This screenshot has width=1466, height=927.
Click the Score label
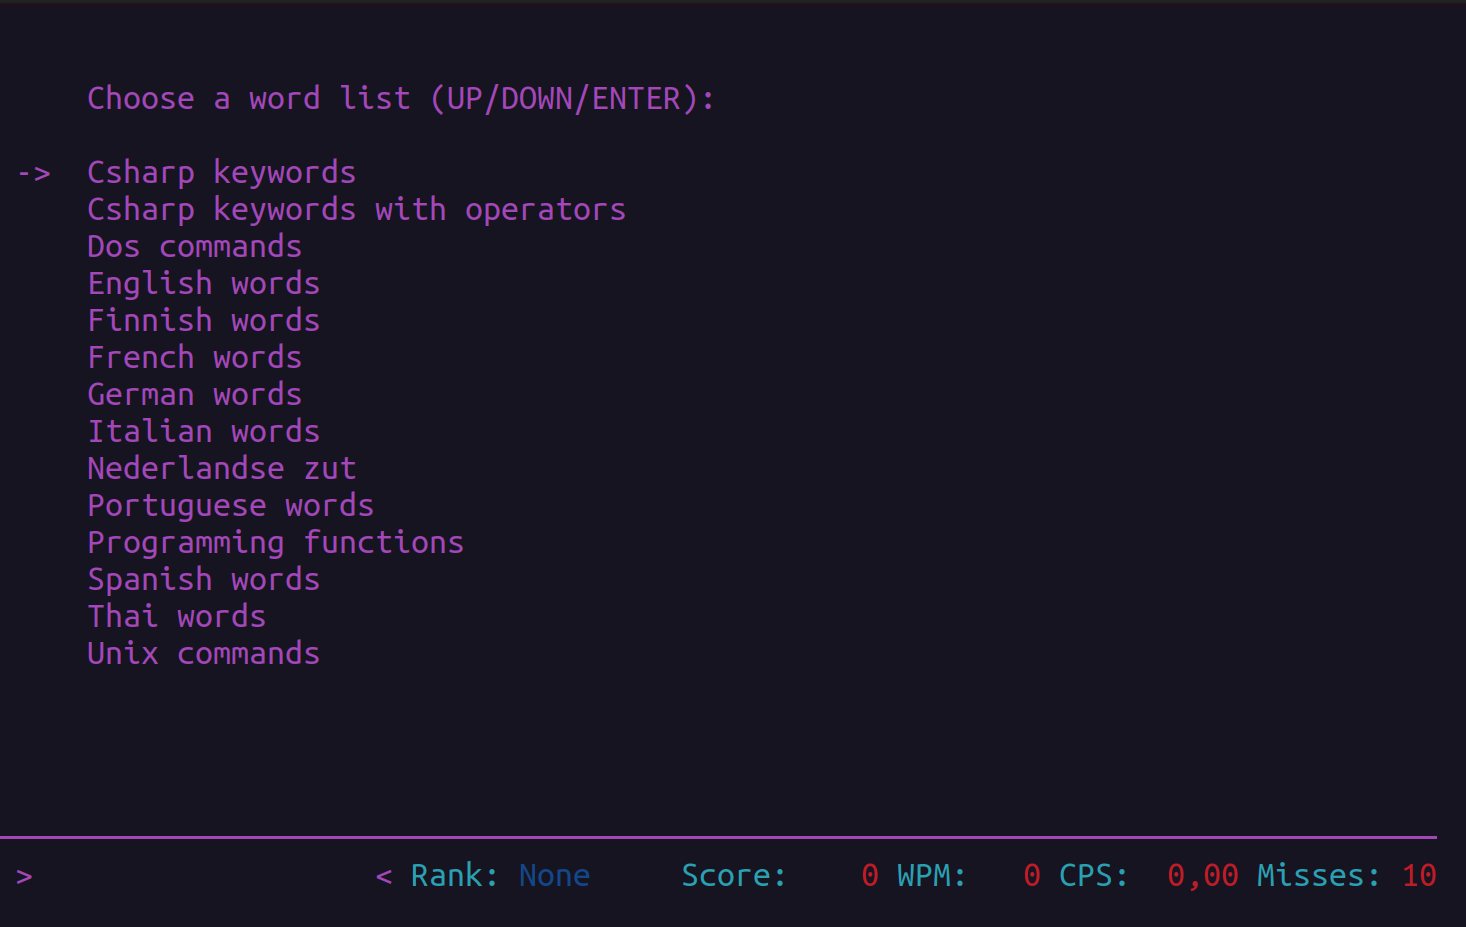(733, 876)
